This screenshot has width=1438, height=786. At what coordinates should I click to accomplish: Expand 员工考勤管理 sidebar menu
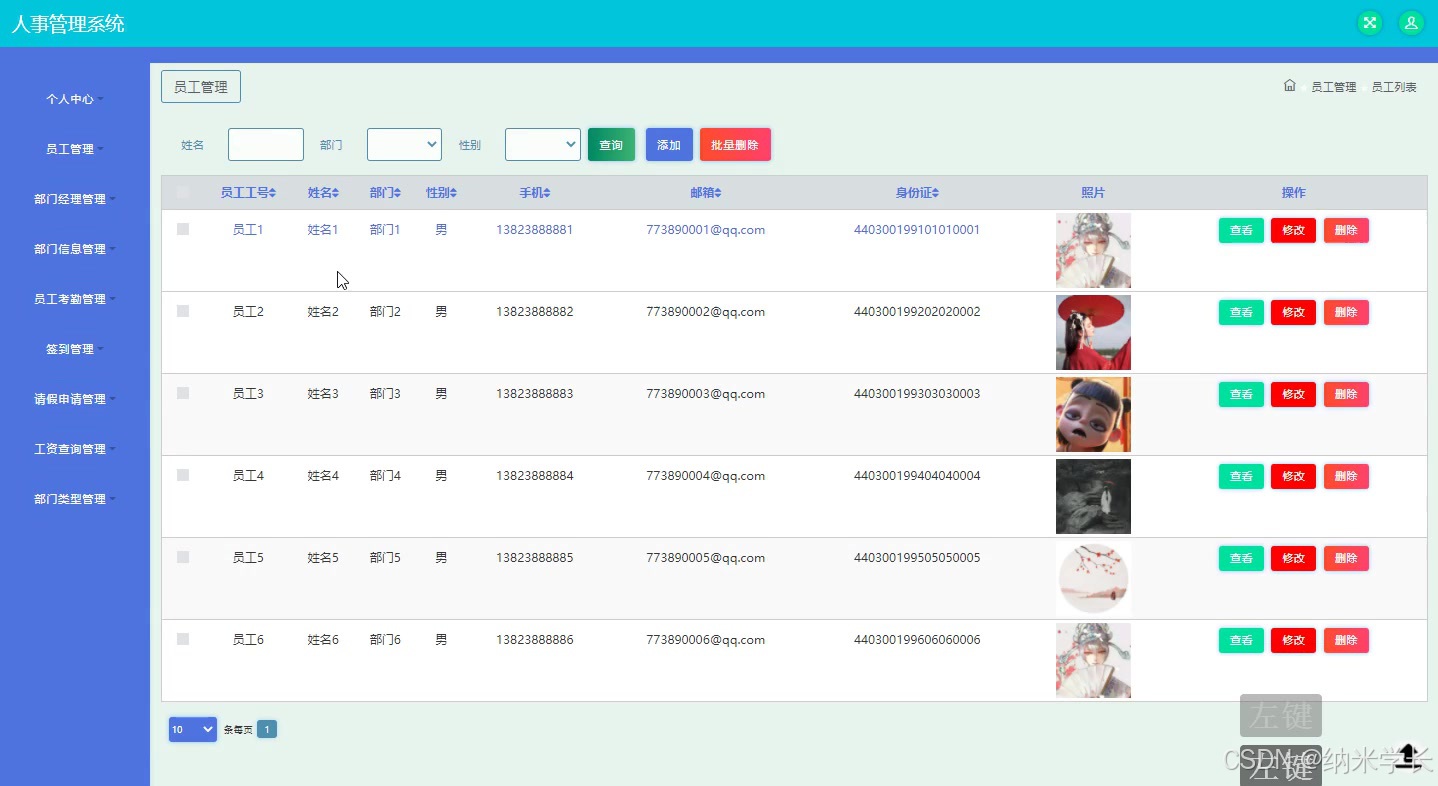pos(74,299)
